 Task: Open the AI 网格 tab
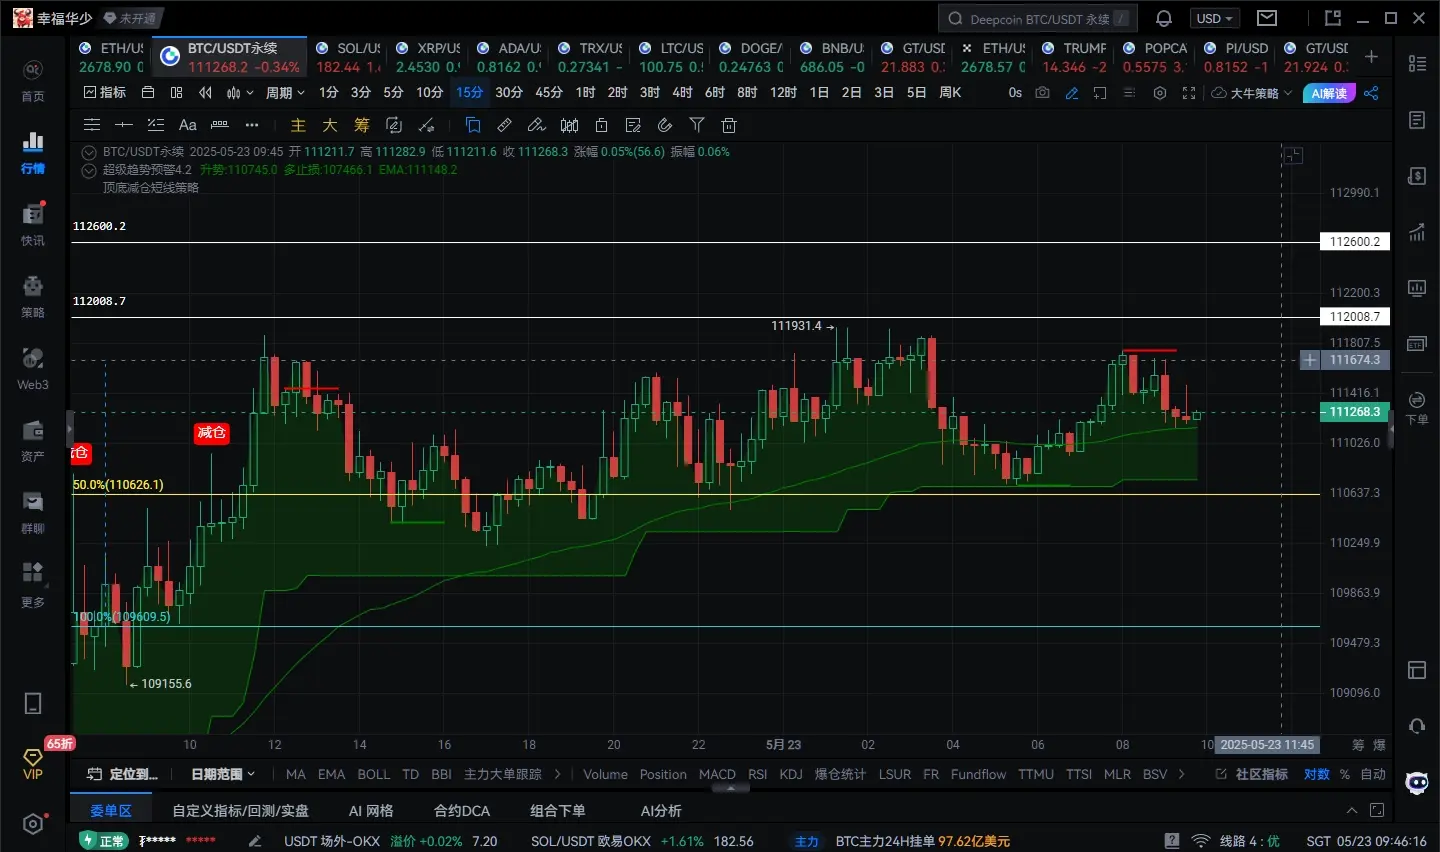click(x=371, y=810)
